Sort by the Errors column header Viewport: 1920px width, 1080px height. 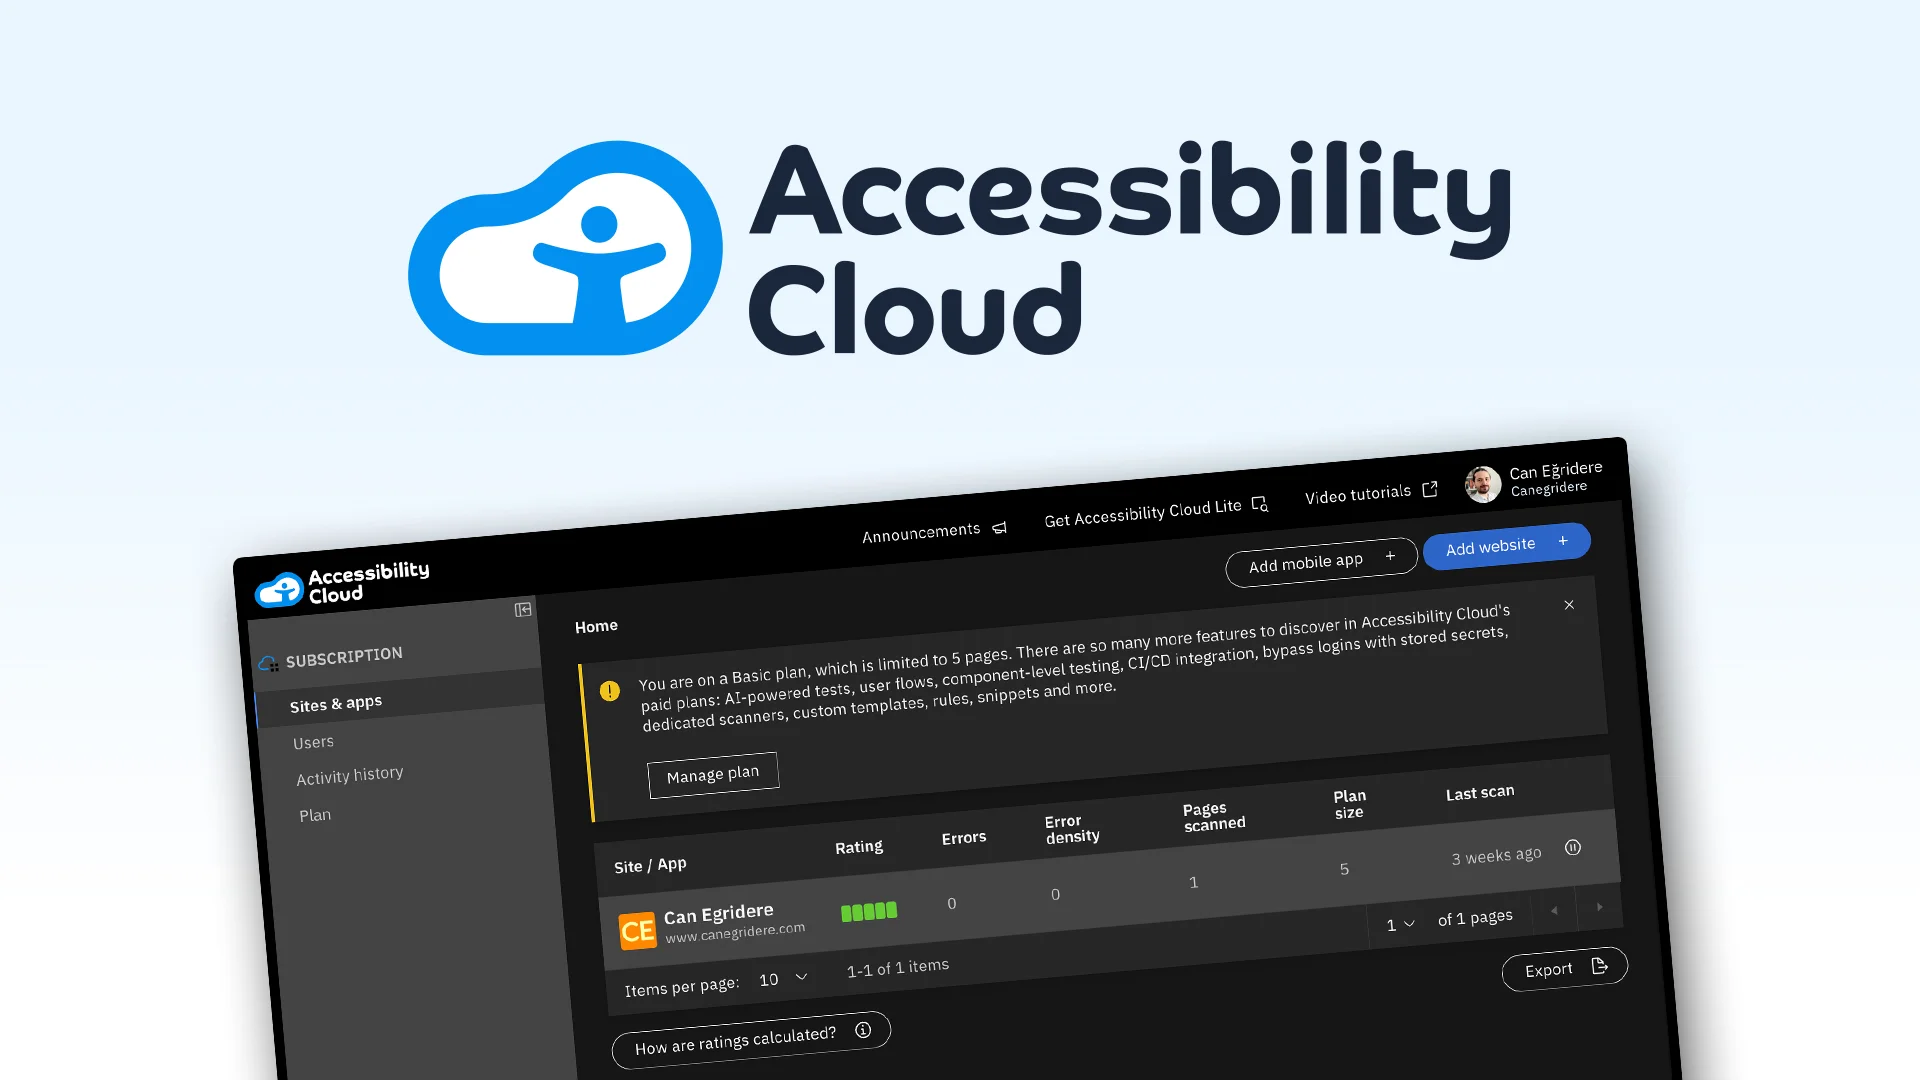coord(964,838)
